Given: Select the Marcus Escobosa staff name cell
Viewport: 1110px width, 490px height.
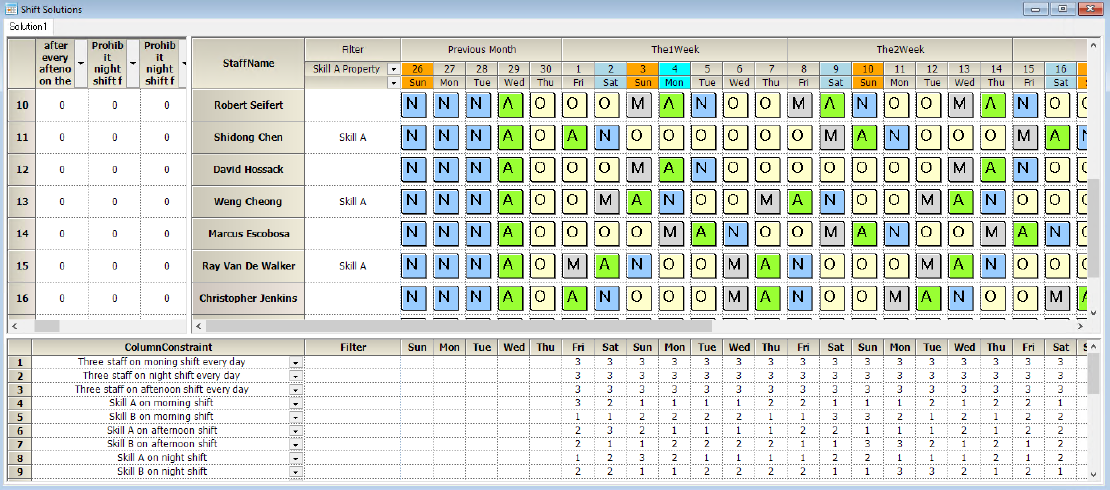Looking at the screenshot, I should click(248, 234).
